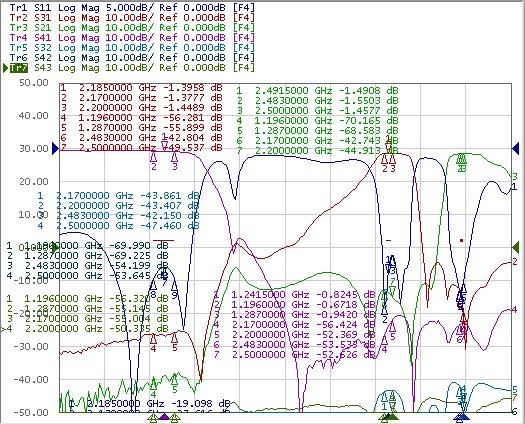This screenshot has height=424, width=525.
Task: Click purple trace end label 4 at right edge
Action: [515, 310]
